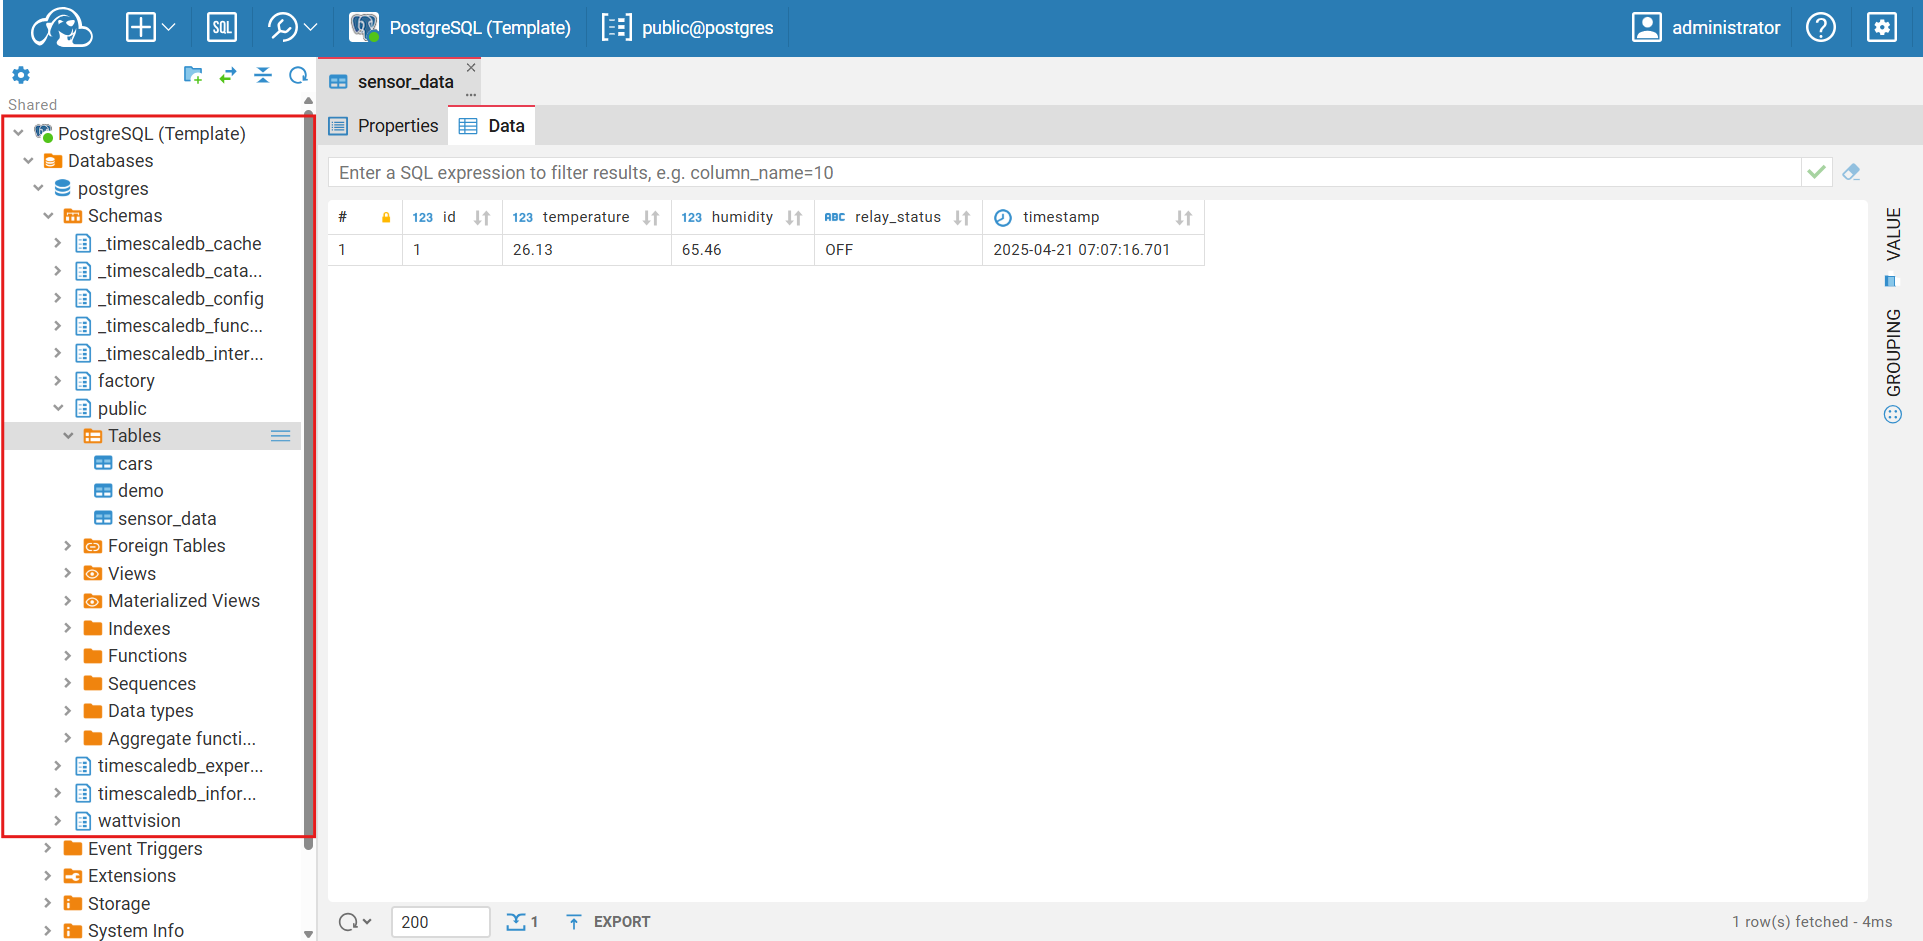Viewport: 1923px width, 941px height.
Task: Expand the factory schema
Action: (x=58, y=381)
